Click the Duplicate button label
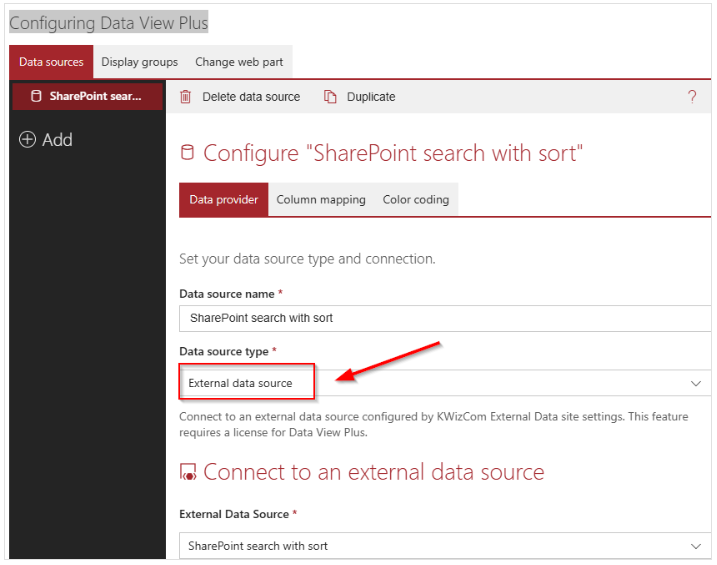Viewport: 717px width, 565px height. pos(371,97)
